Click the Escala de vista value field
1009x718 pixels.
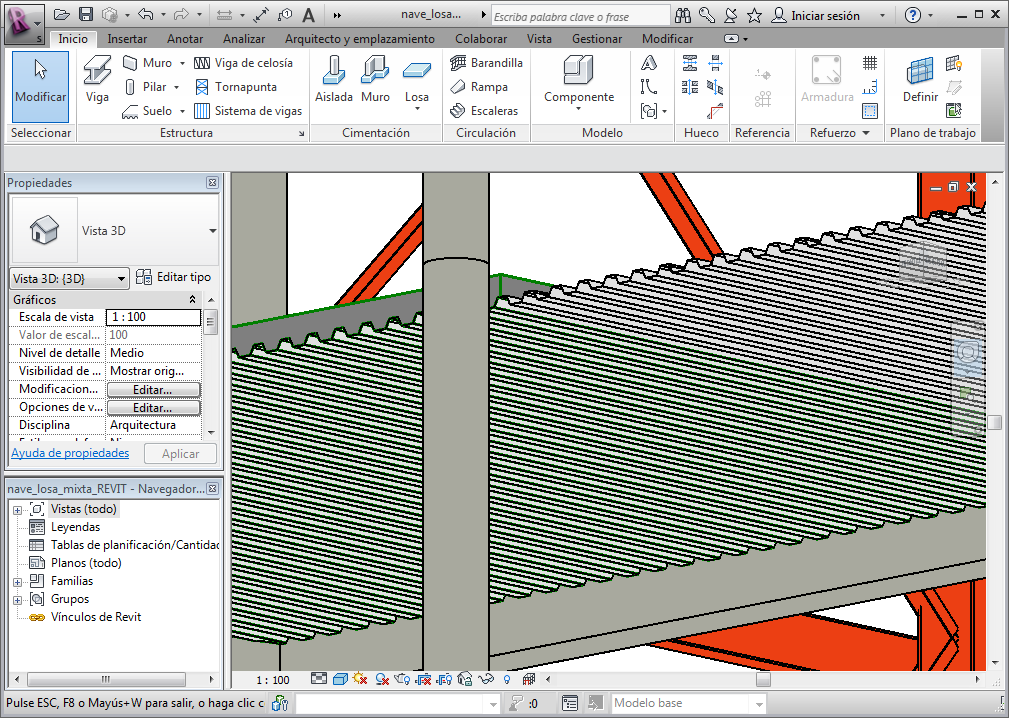153,317
